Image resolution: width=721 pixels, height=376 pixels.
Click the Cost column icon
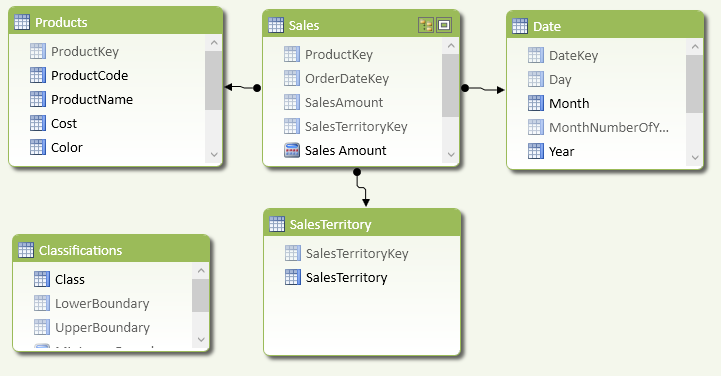pos(38,123)
